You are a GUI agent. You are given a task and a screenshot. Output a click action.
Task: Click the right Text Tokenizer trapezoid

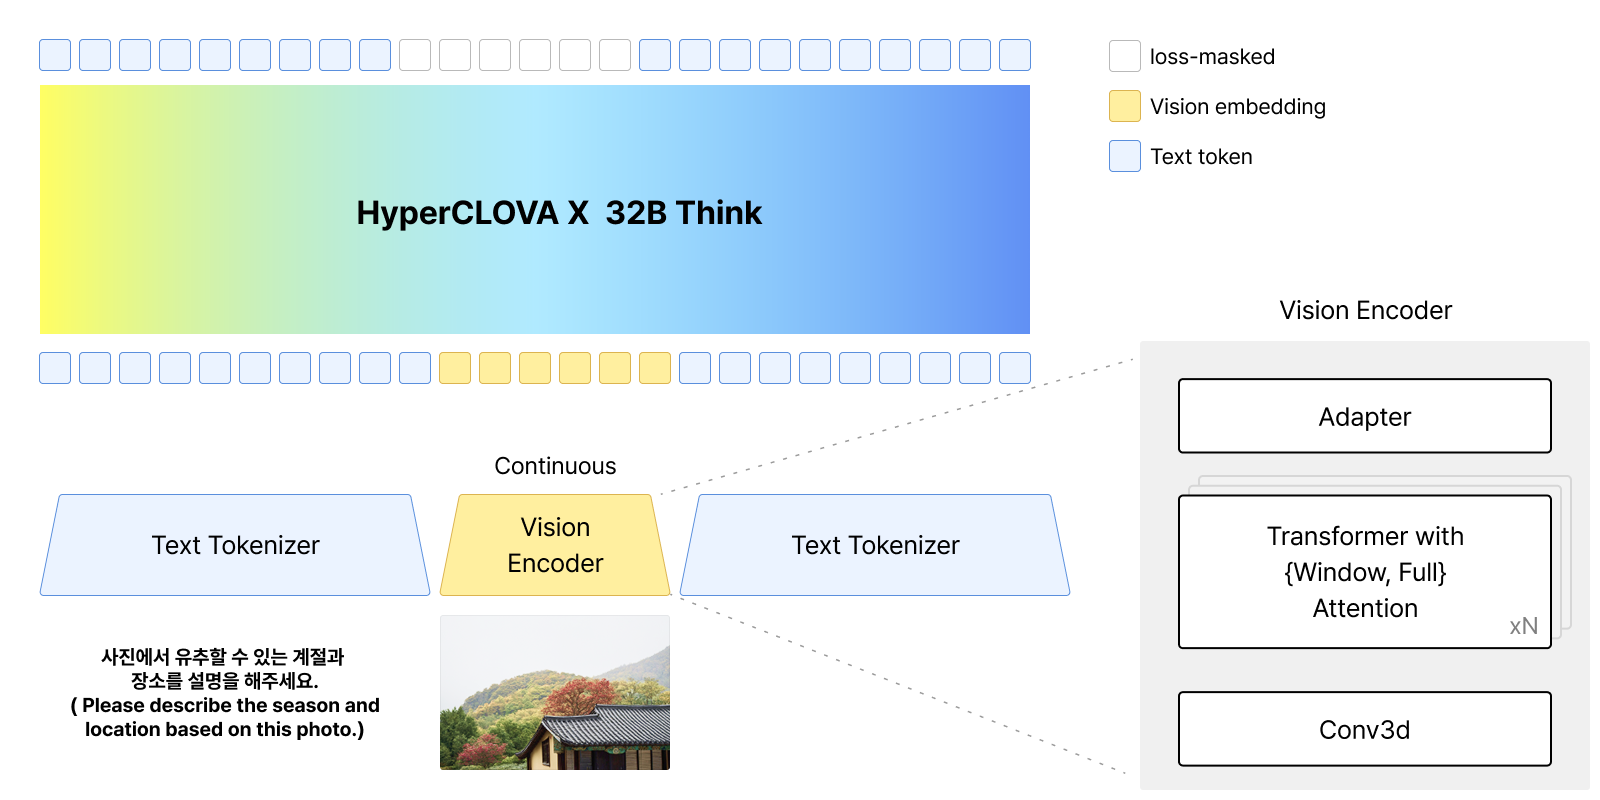(x=875, y=545)
